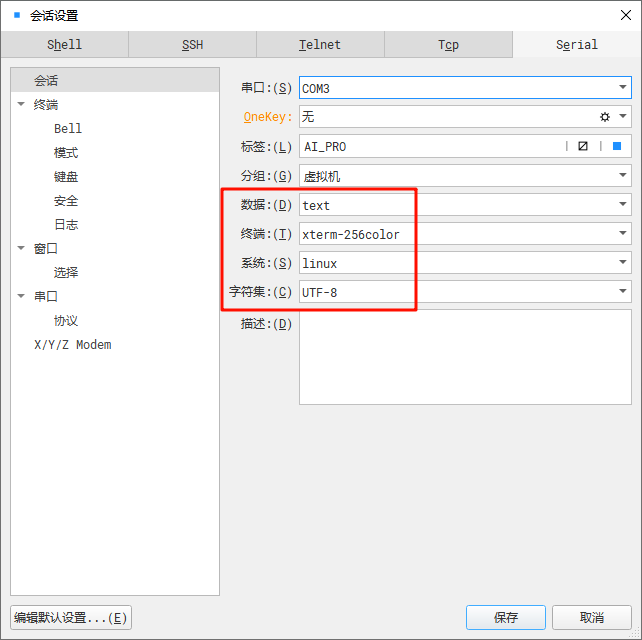The height and width of the screenshot is (640, 642).
Task: Select 模式 in the settings tree
Action: pos(66,153)
